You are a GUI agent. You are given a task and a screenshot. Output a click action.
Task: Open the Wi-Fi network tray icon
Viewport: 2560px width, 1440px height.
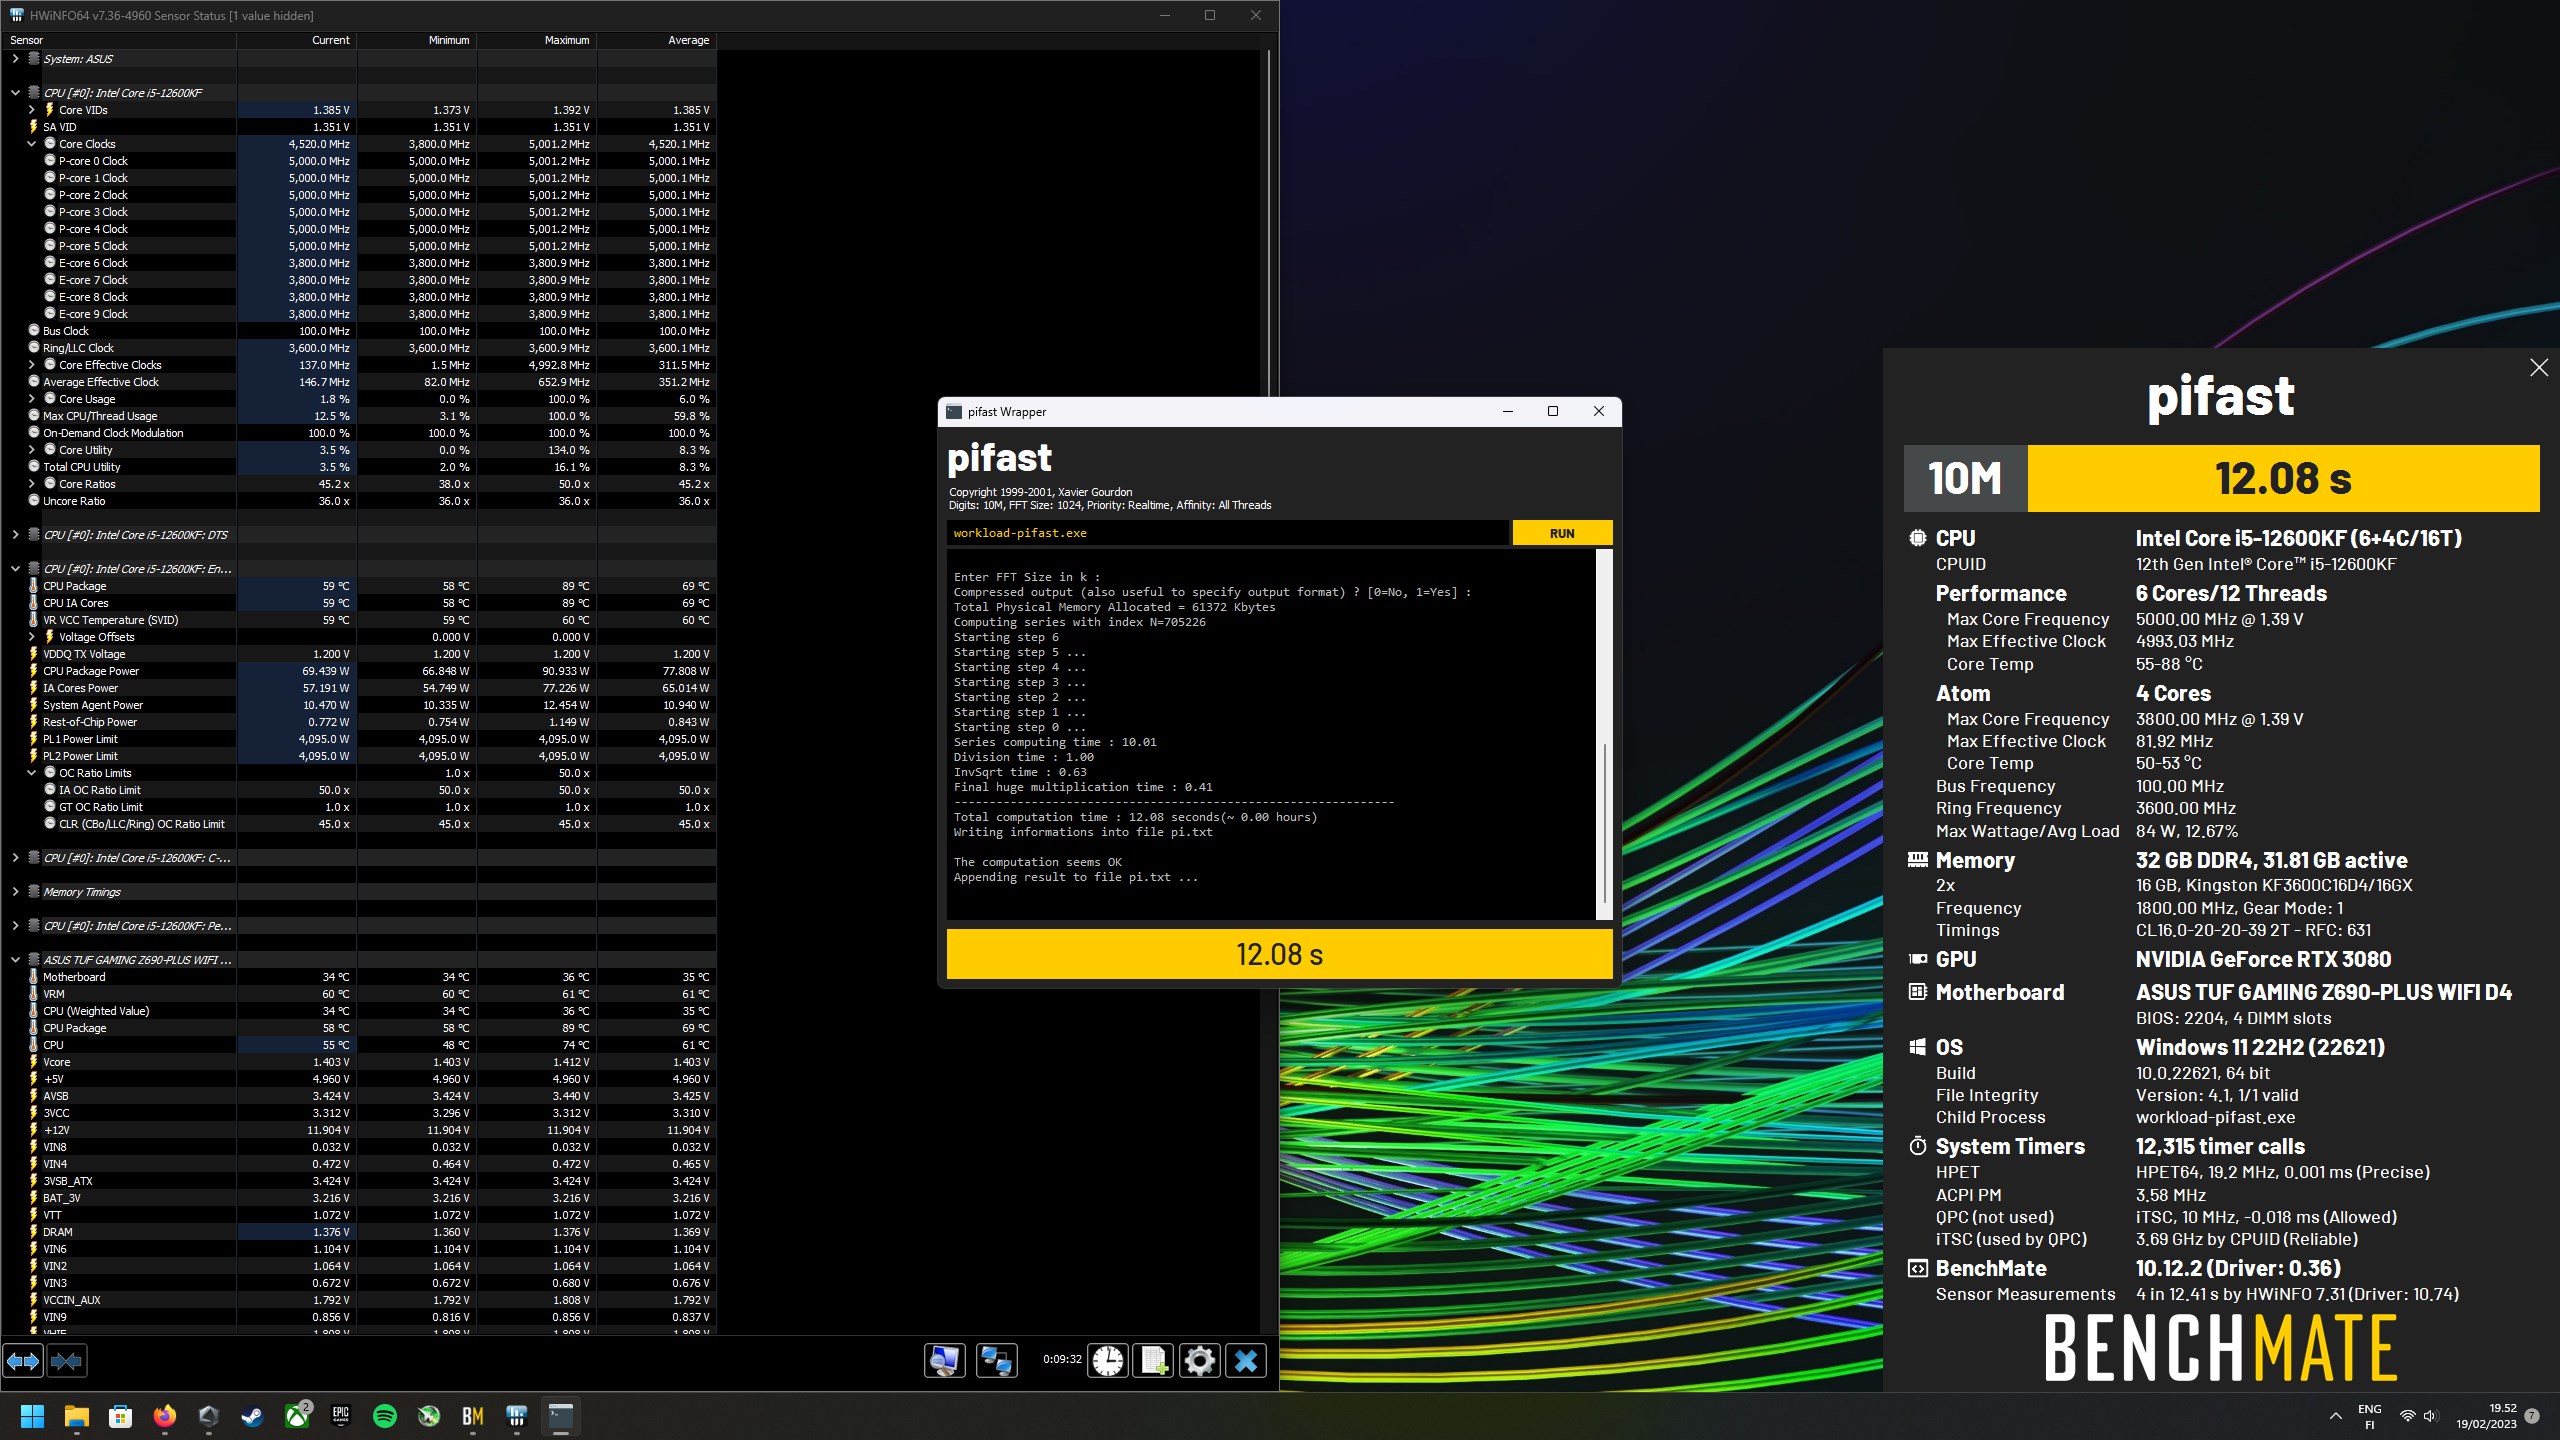point(2408,1416)
